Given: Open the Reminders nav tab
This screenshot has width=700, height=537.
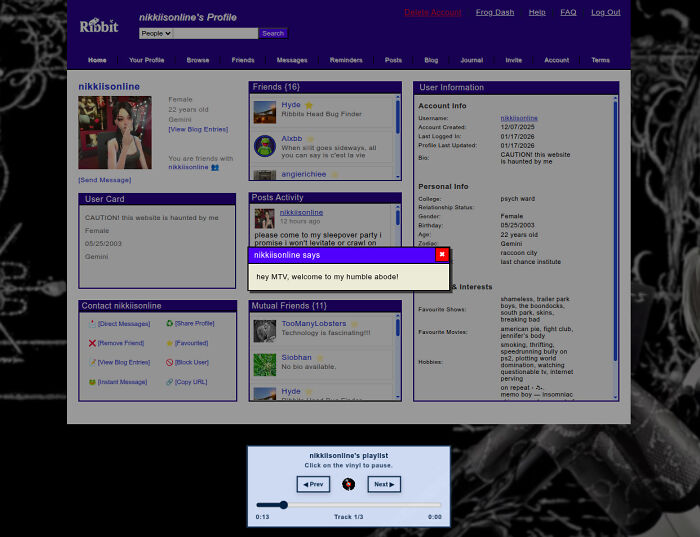Looking at the screenshot, I should pyautogui.click(x=346, y=60).
